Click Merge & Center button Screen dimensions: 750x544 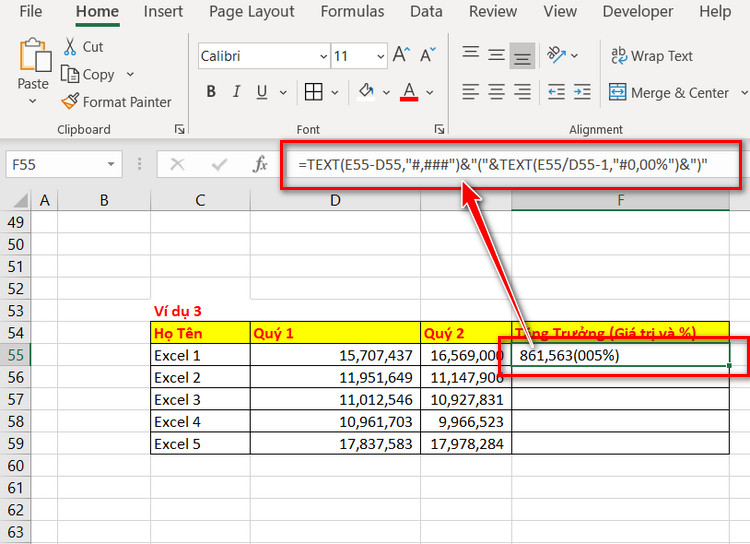669,92
